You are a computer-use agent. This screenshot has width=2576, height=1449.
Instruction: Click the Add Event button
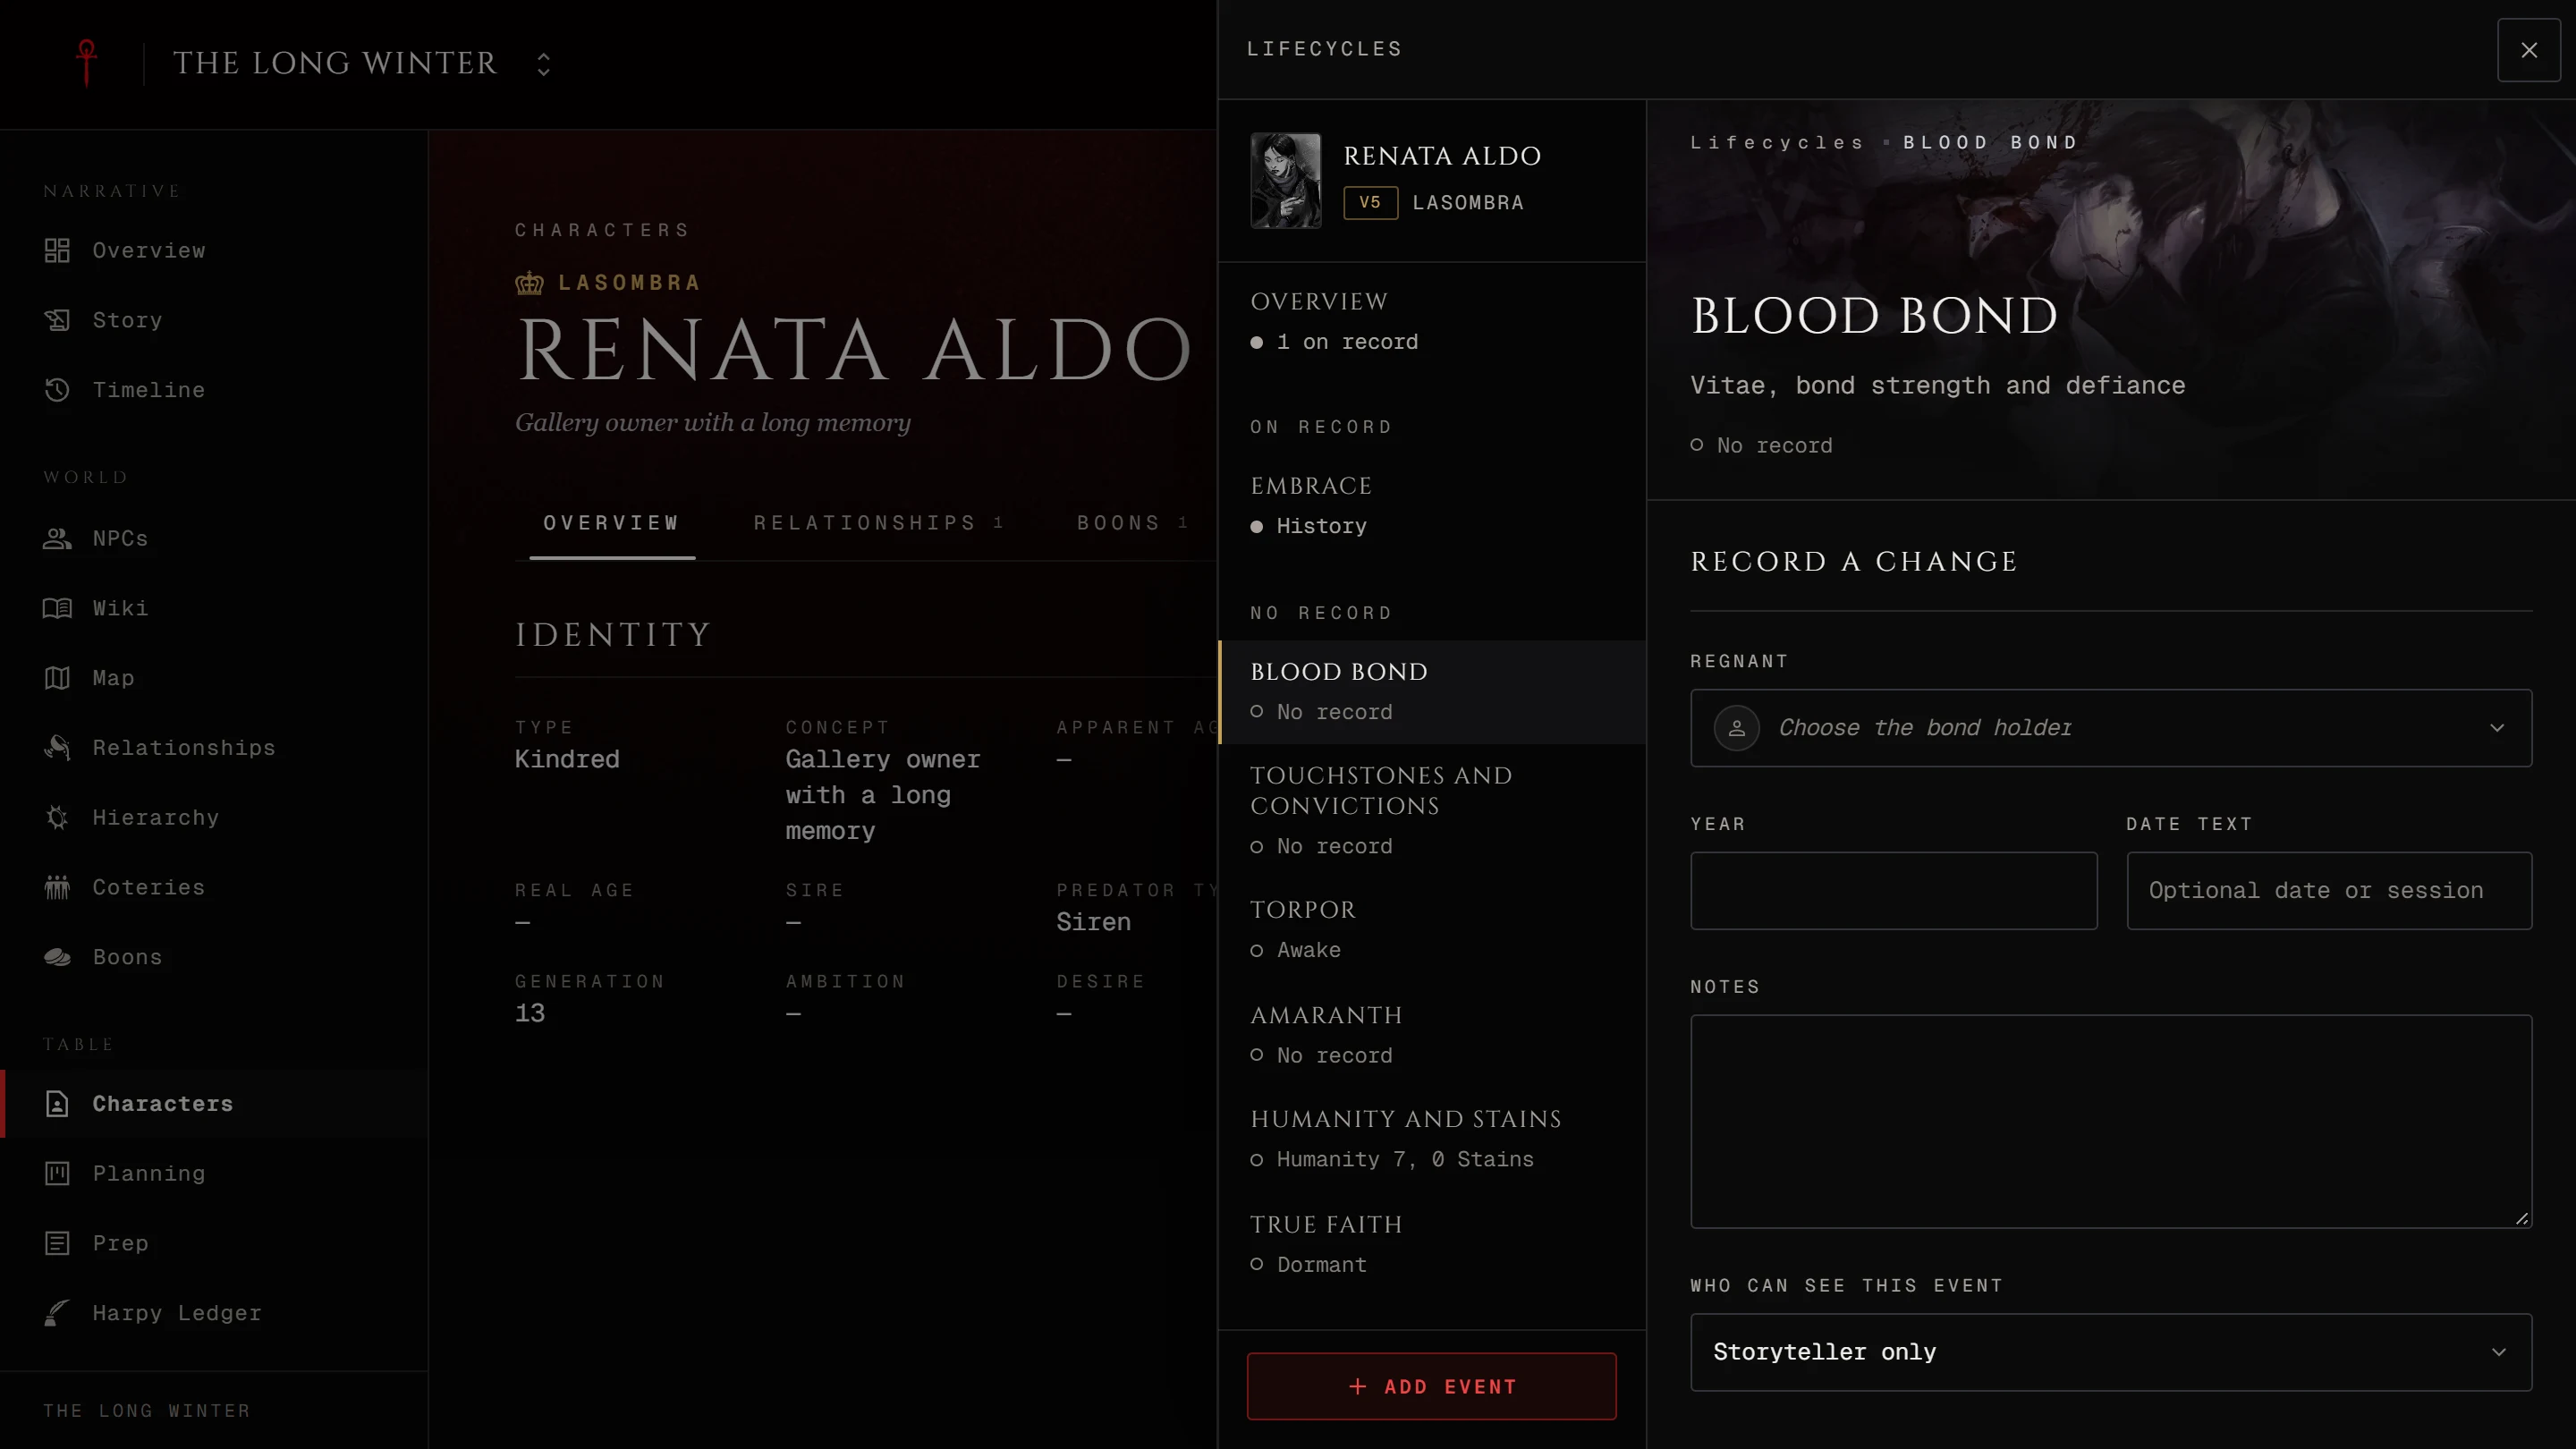click(1431, 1386)
